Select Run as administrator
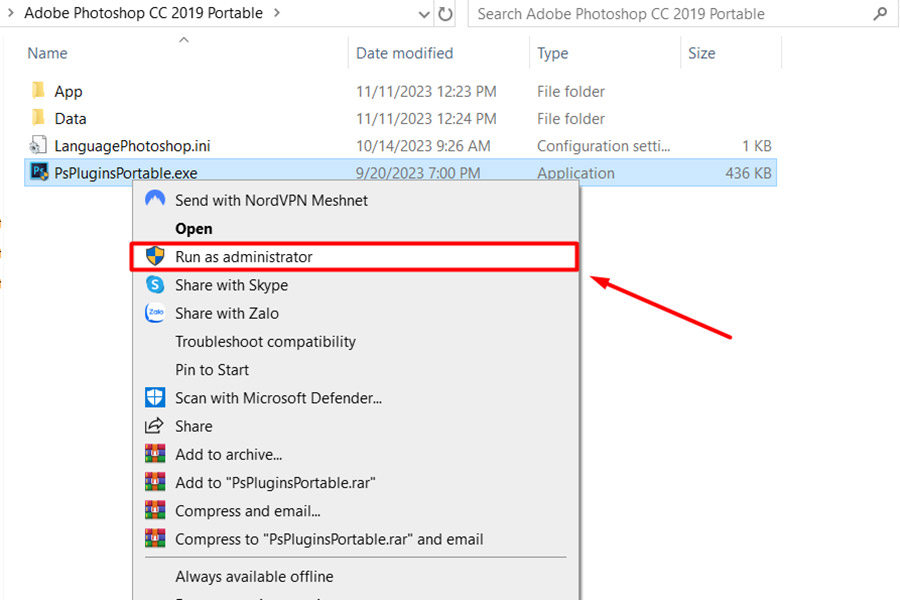 354,257
